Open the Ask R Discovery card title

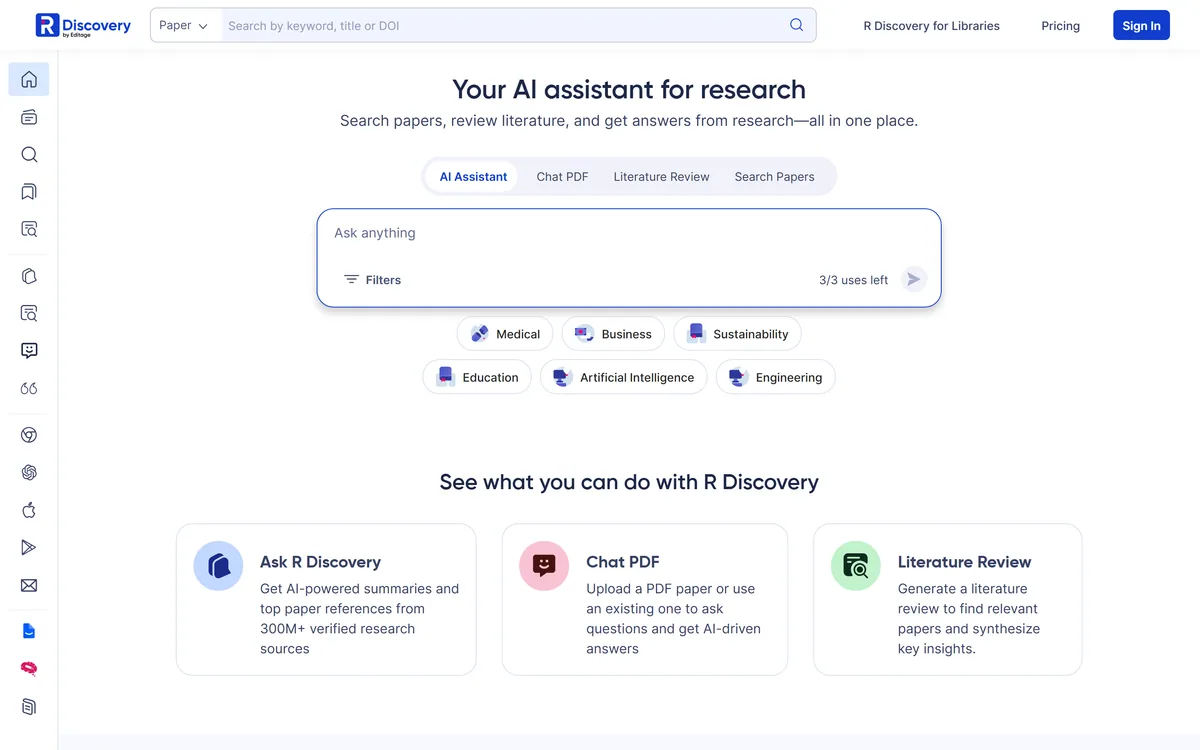(320, 562)
